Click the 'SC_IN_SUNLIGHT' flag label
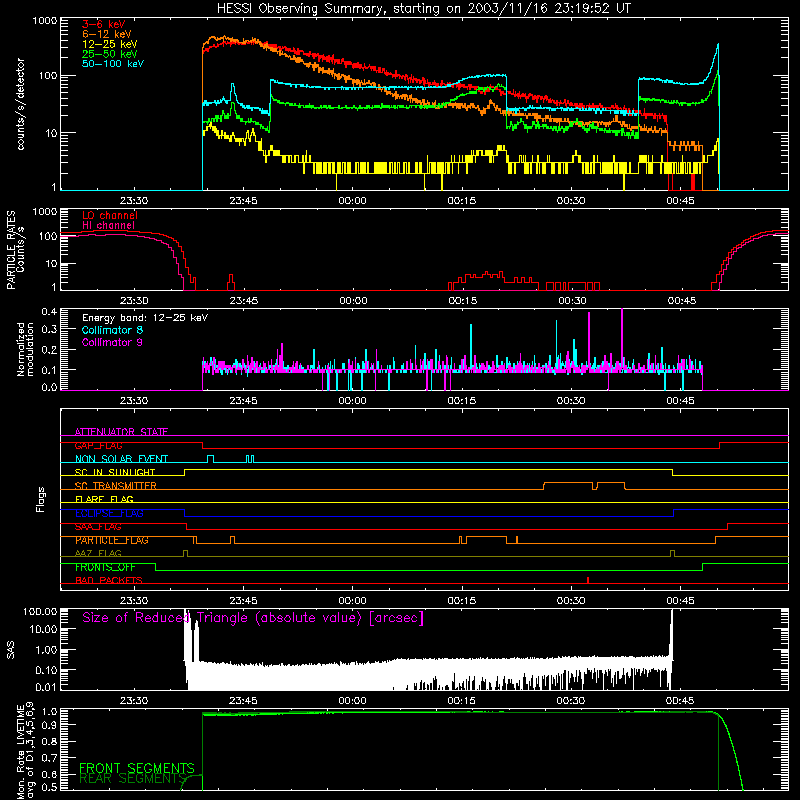Image resolution: width=800 pixels, height=800 pixels. 115,472
